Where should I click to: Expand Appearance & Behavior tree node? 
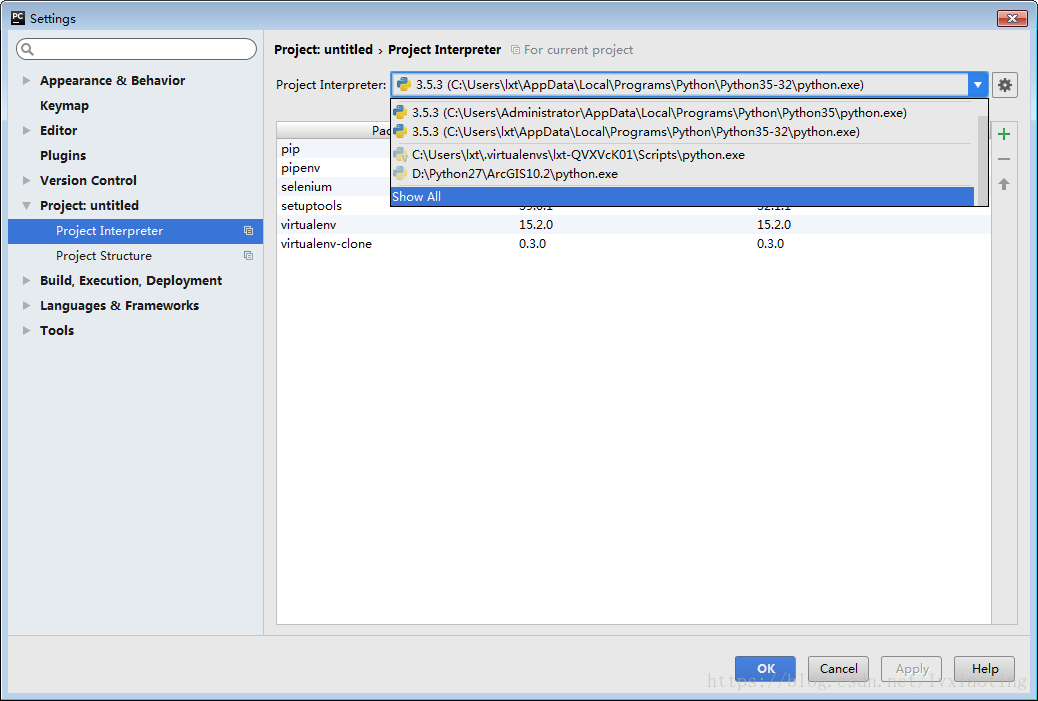point(26,80)
